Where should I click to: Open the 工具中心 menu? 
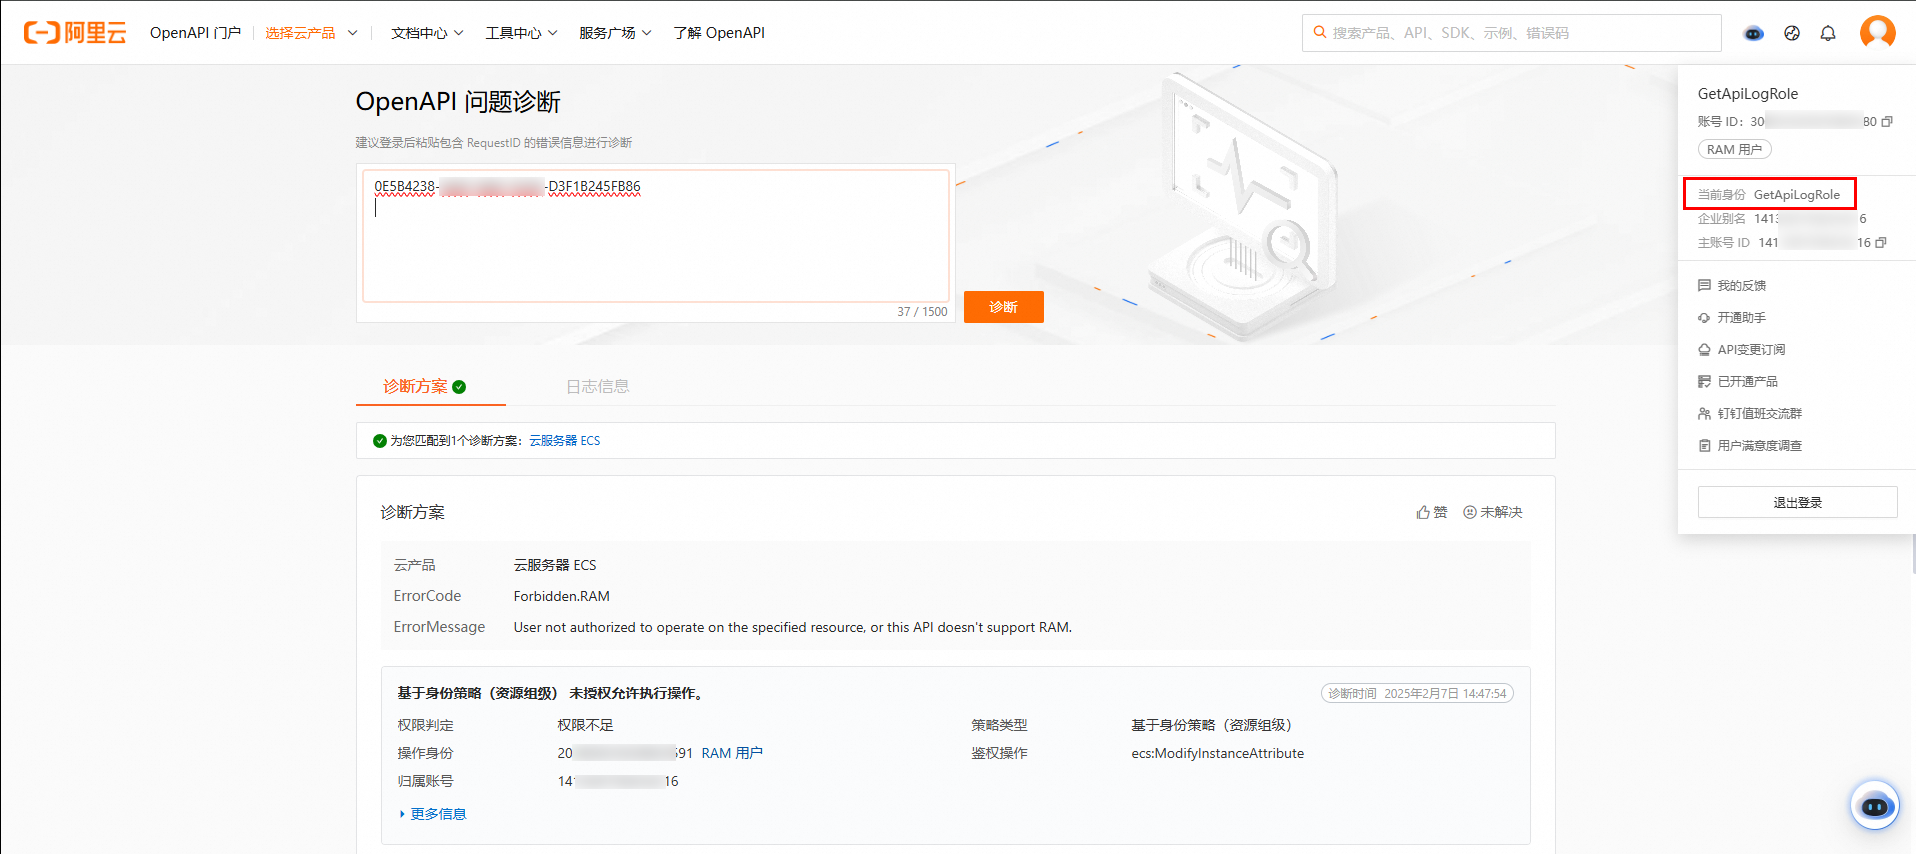[x=521, y=33]
